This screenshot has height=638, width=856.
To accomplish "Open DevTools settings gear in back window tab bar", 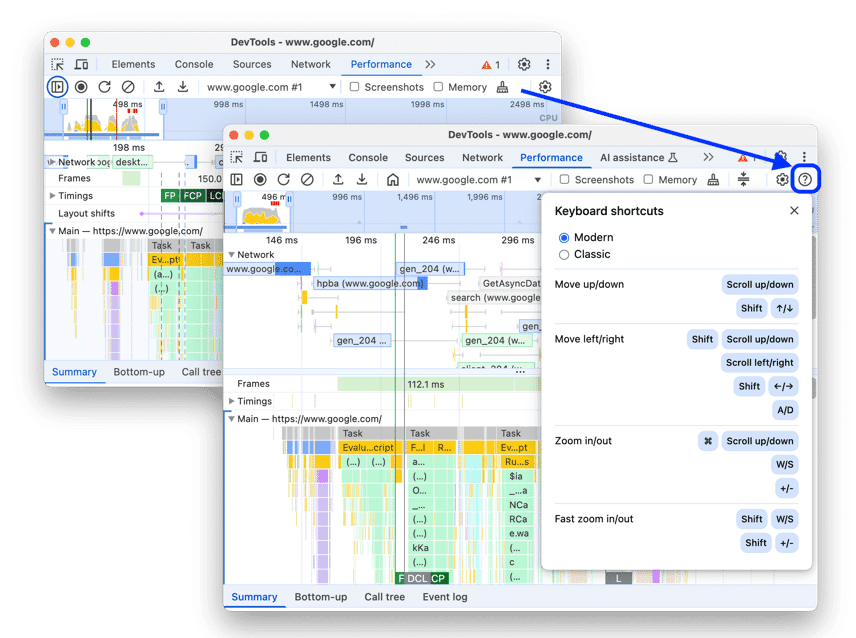I will [x=524, y=64].
